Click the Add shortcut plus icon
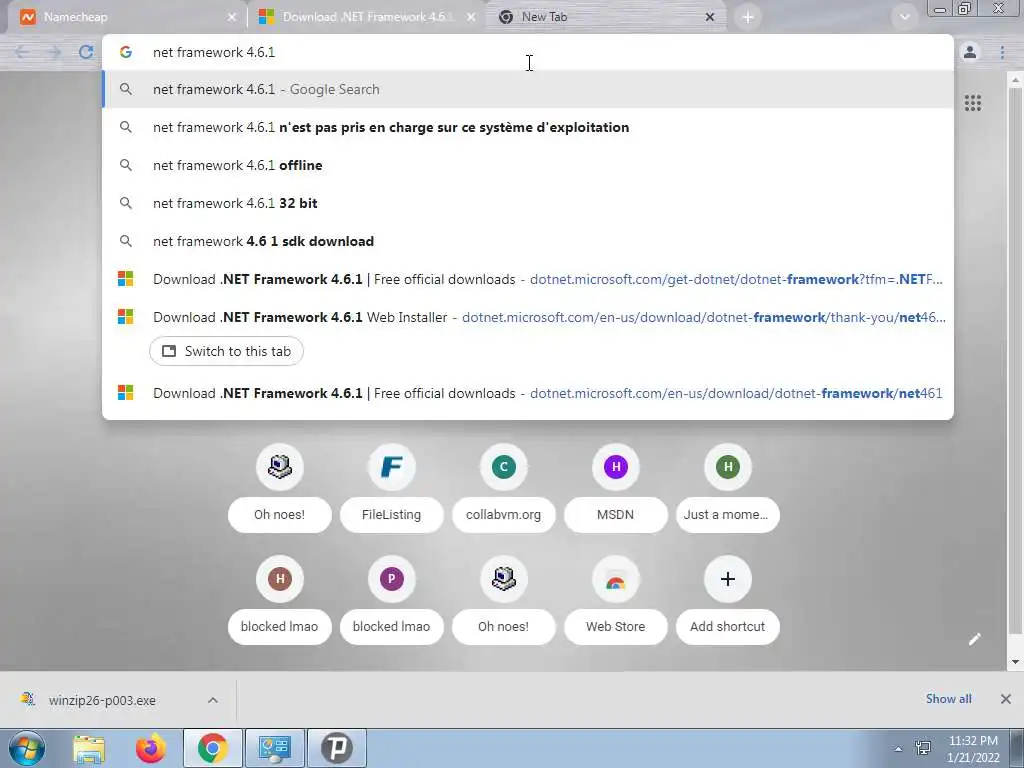1024x768 pixels. pos(728,579)
